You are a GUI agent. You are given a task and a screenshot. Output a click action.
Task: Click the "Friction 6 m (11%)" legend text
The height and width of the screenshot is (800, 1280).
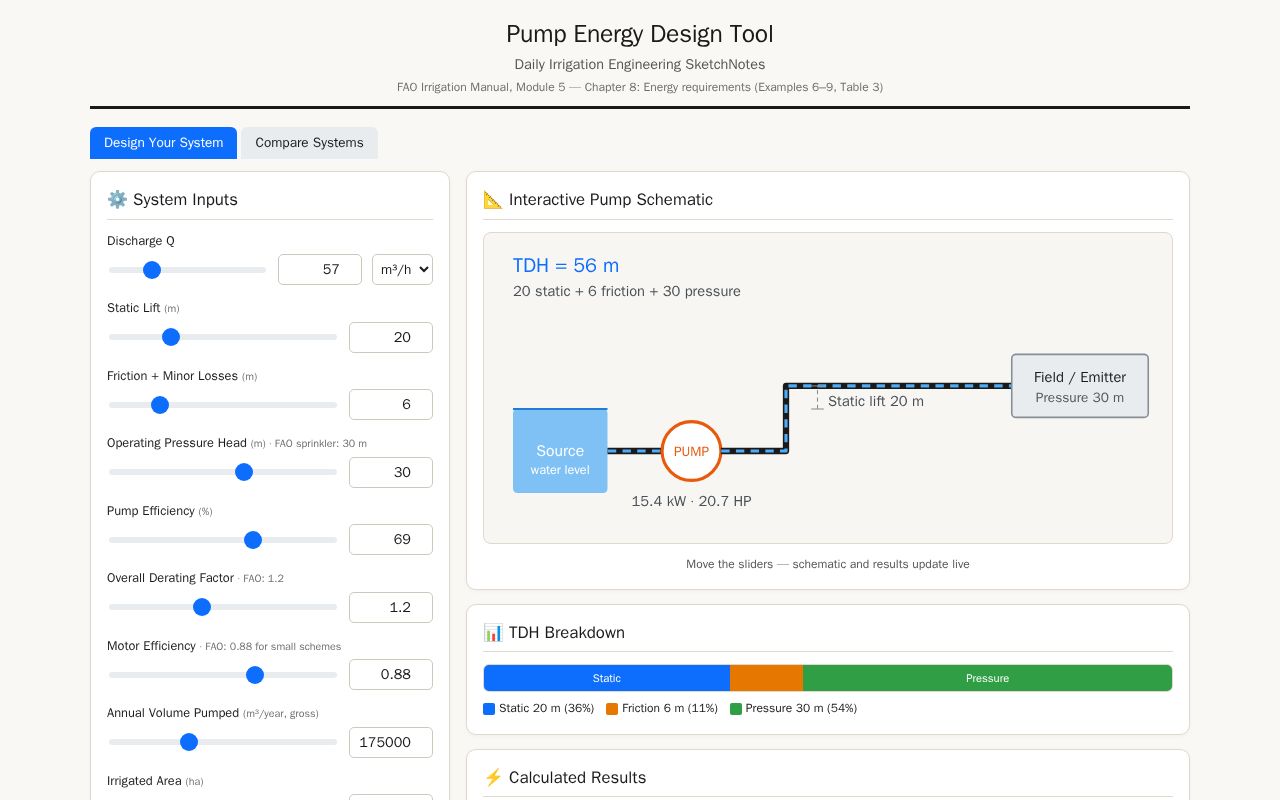click(x=670, y=709)
